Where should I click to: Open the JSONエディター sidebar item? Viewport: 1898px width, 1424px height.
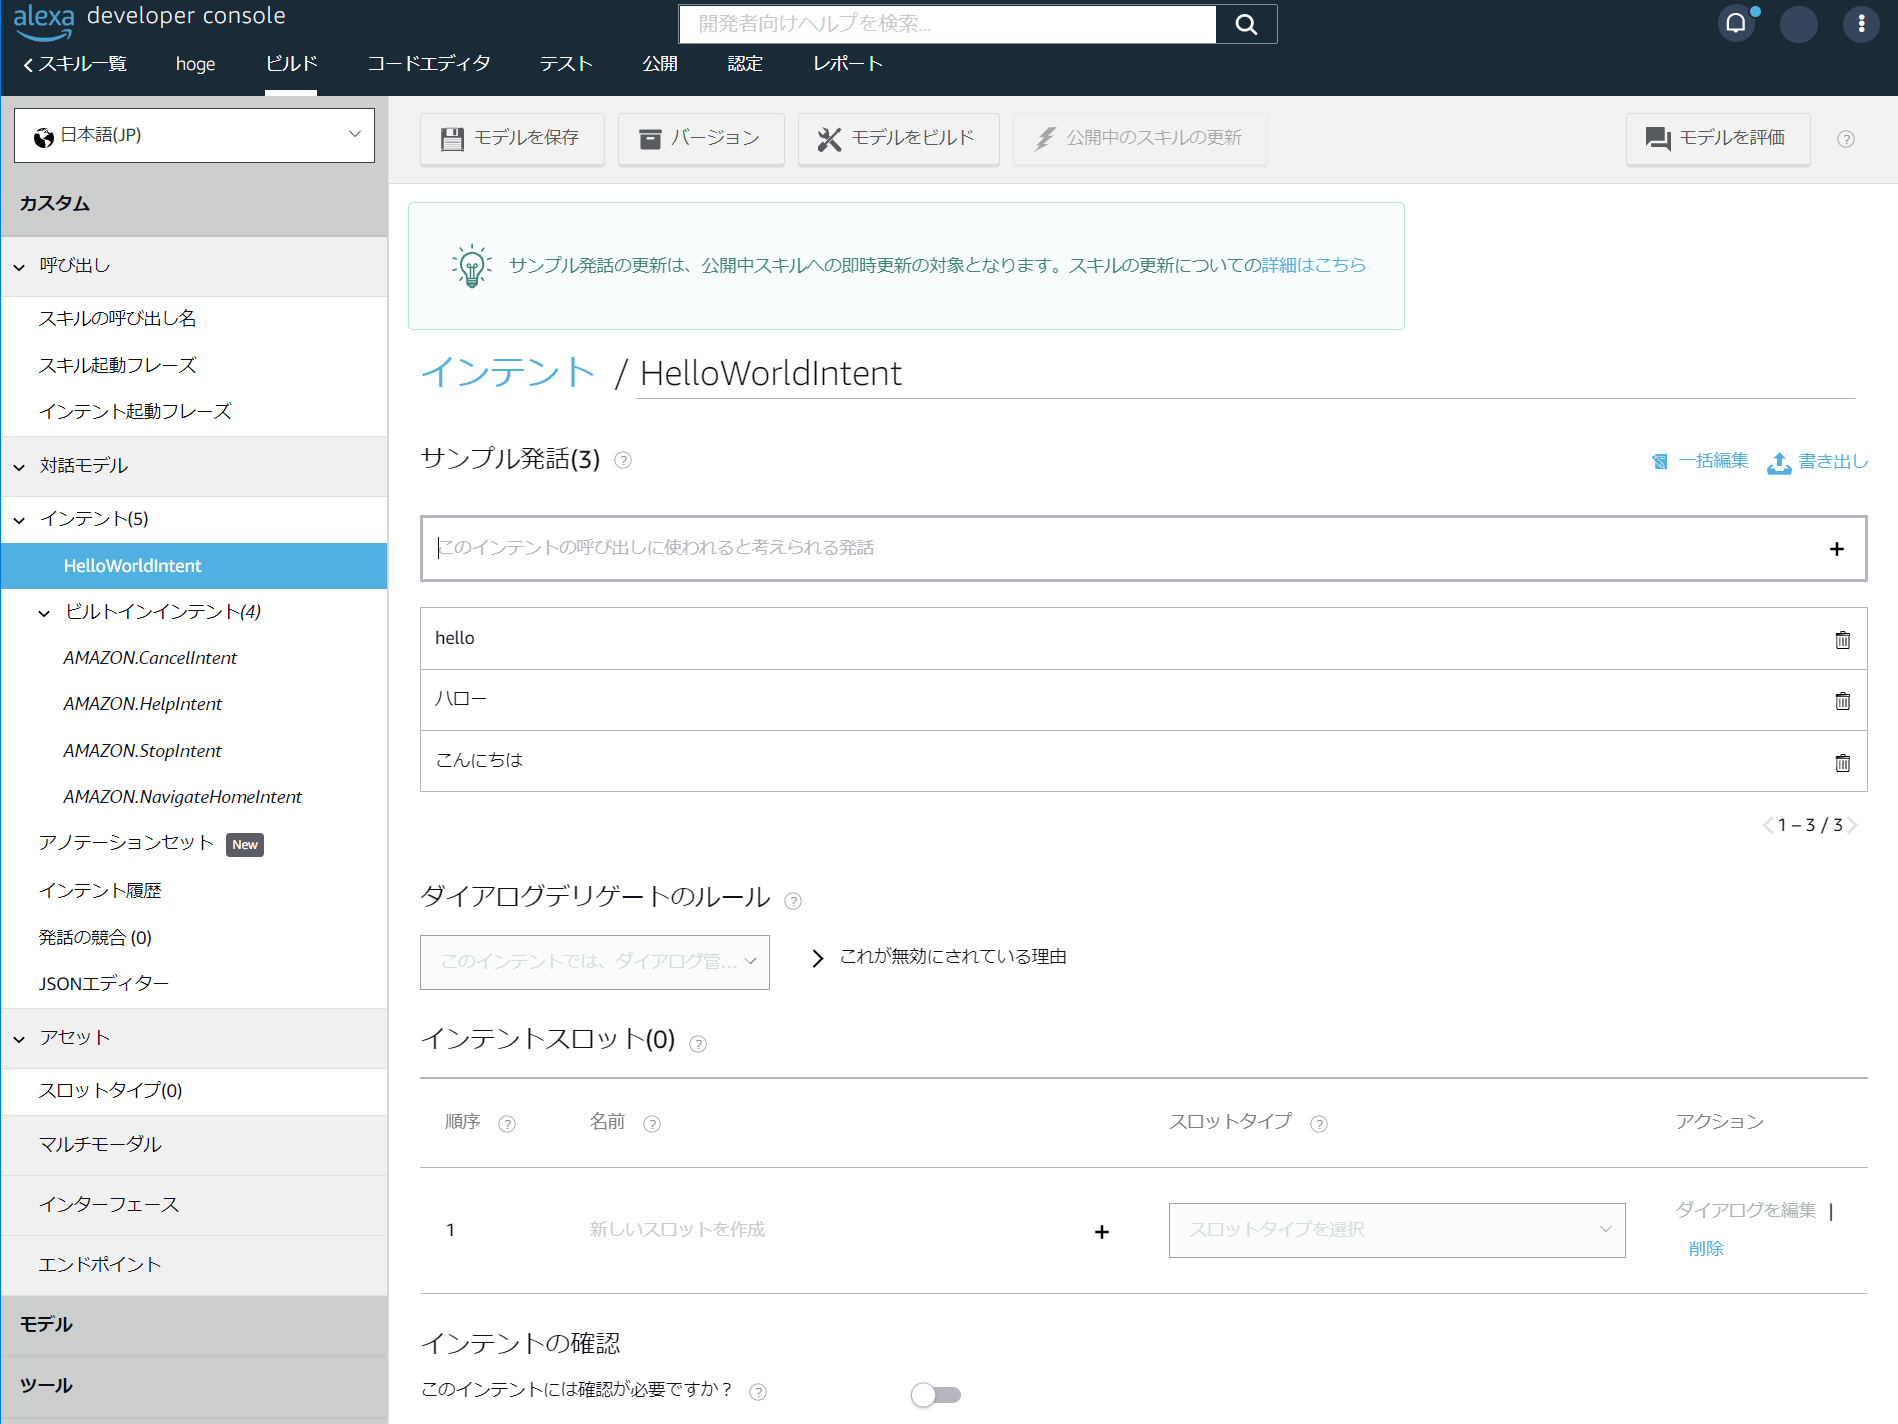click(x=104, y=984)
